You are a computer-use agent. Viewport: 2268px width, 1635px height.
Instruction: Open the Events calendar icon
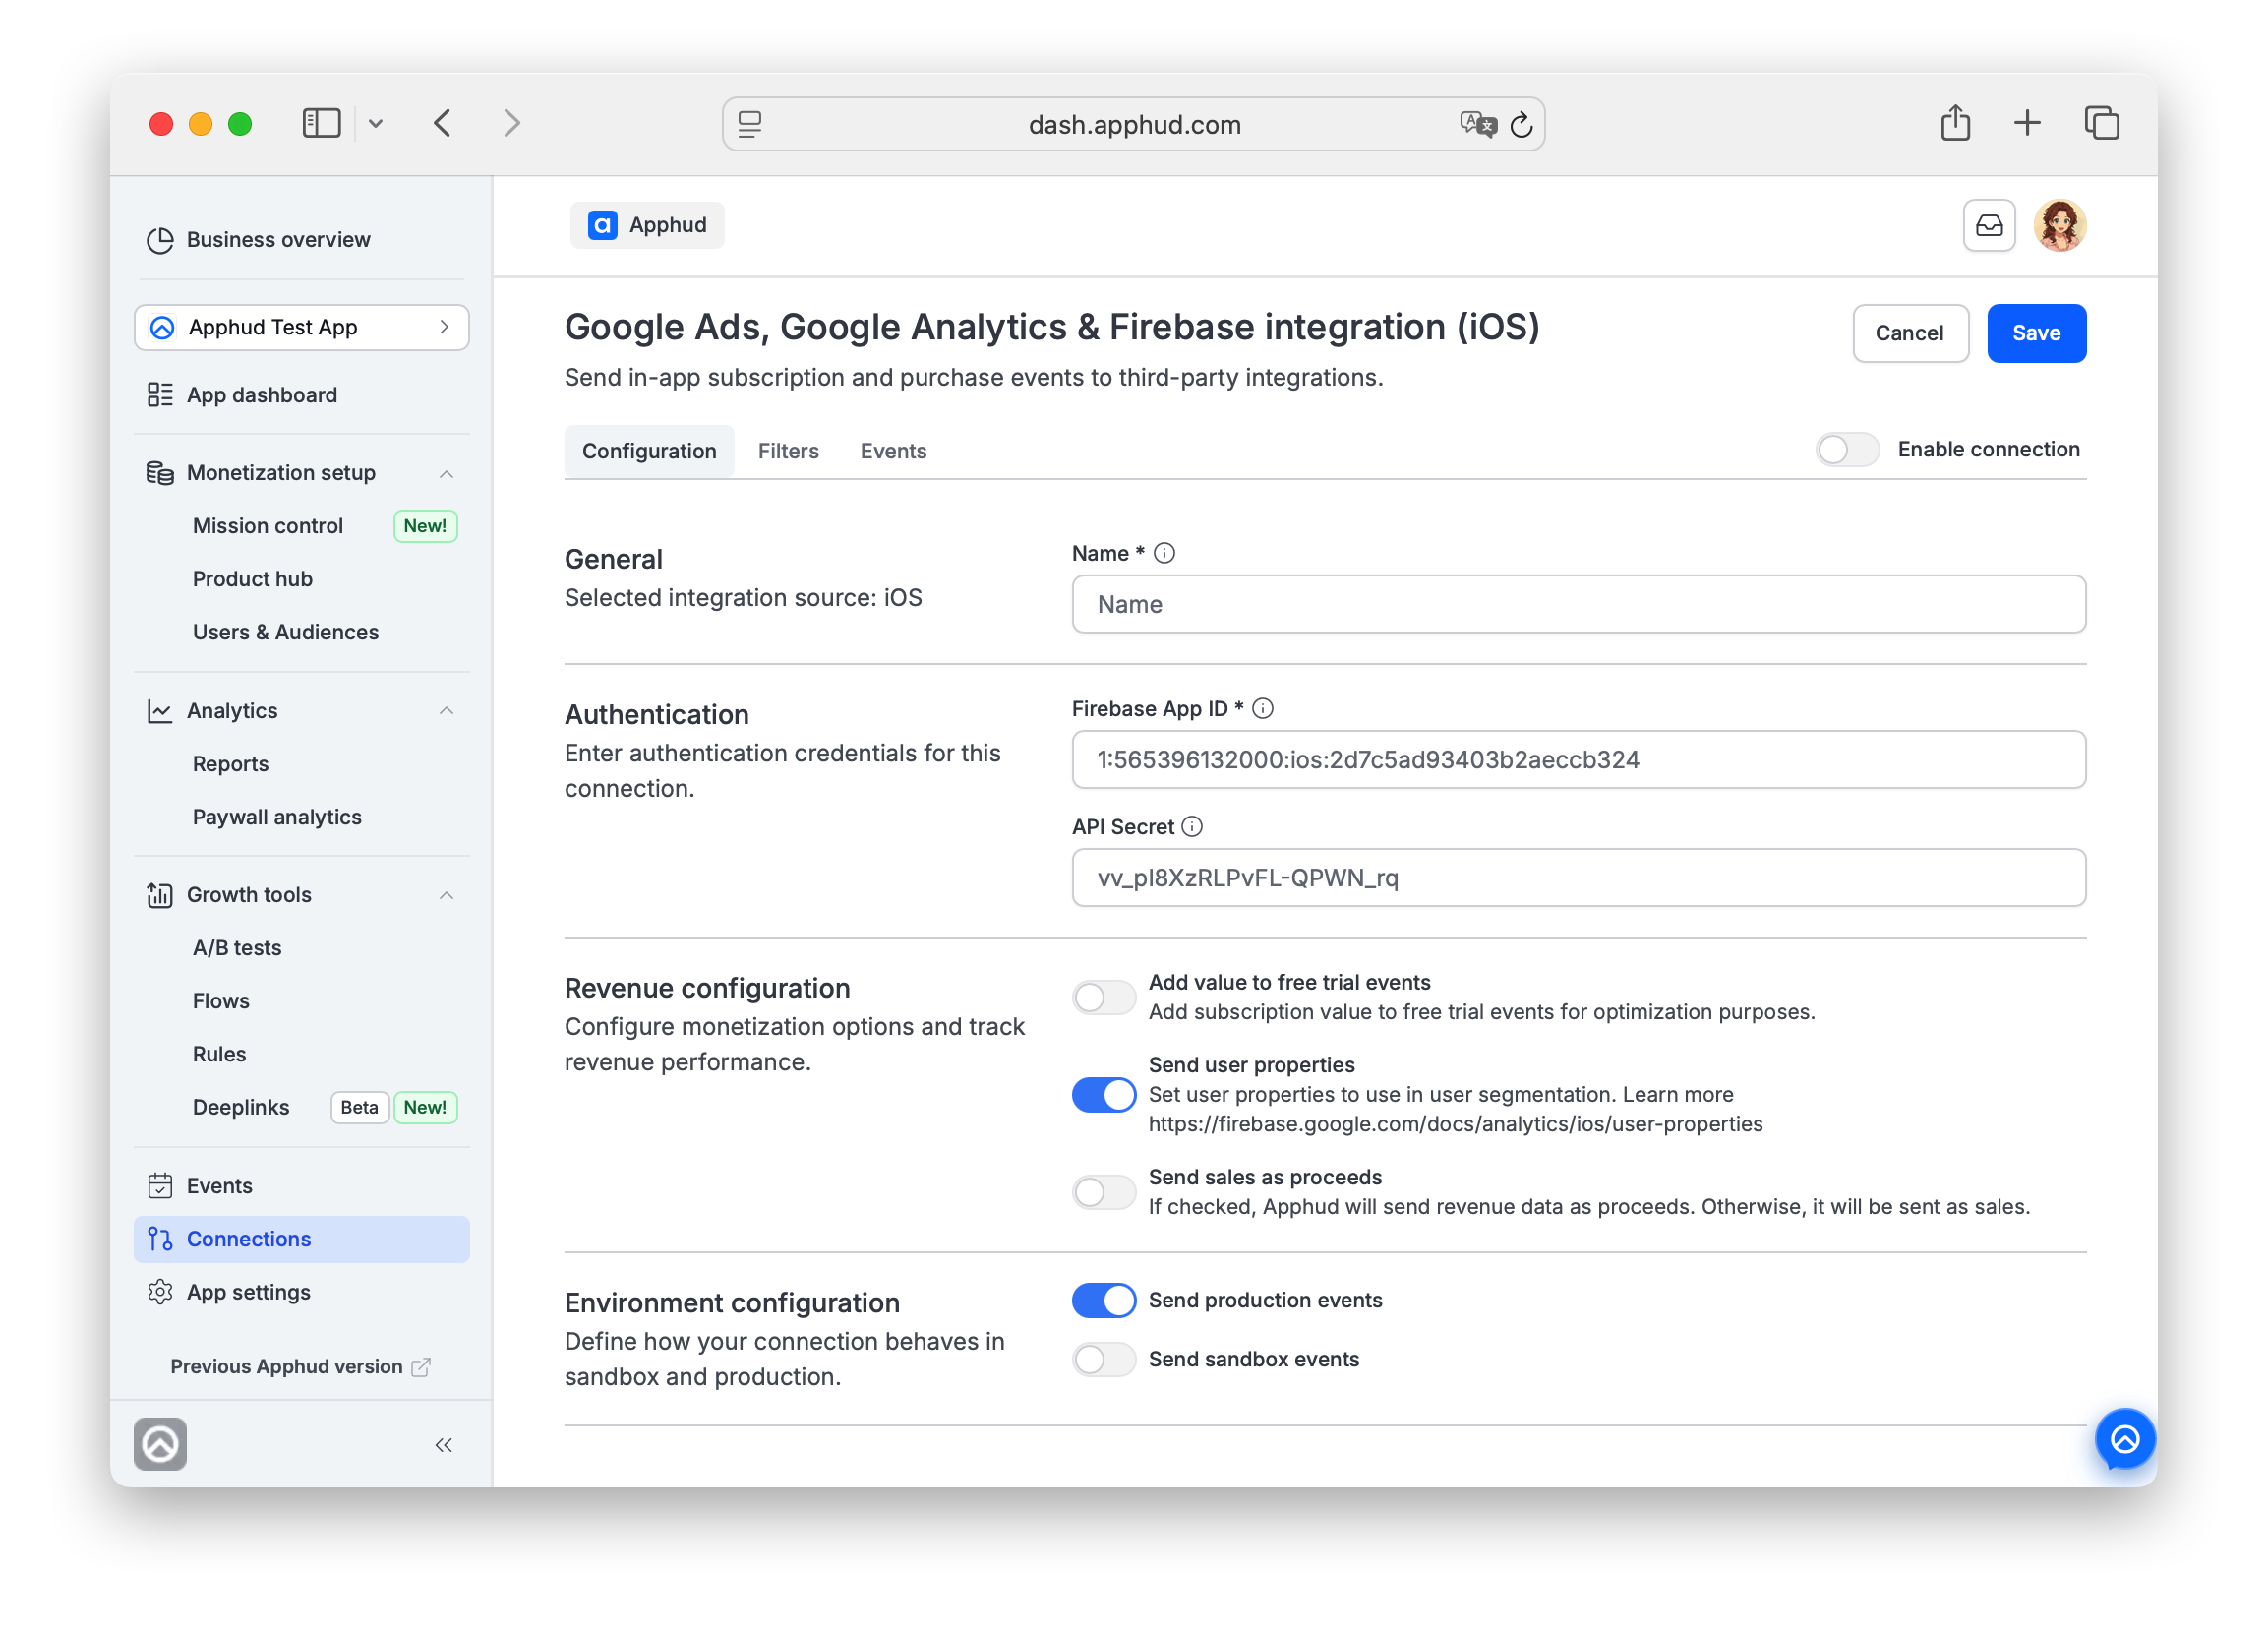point(160,1186)
